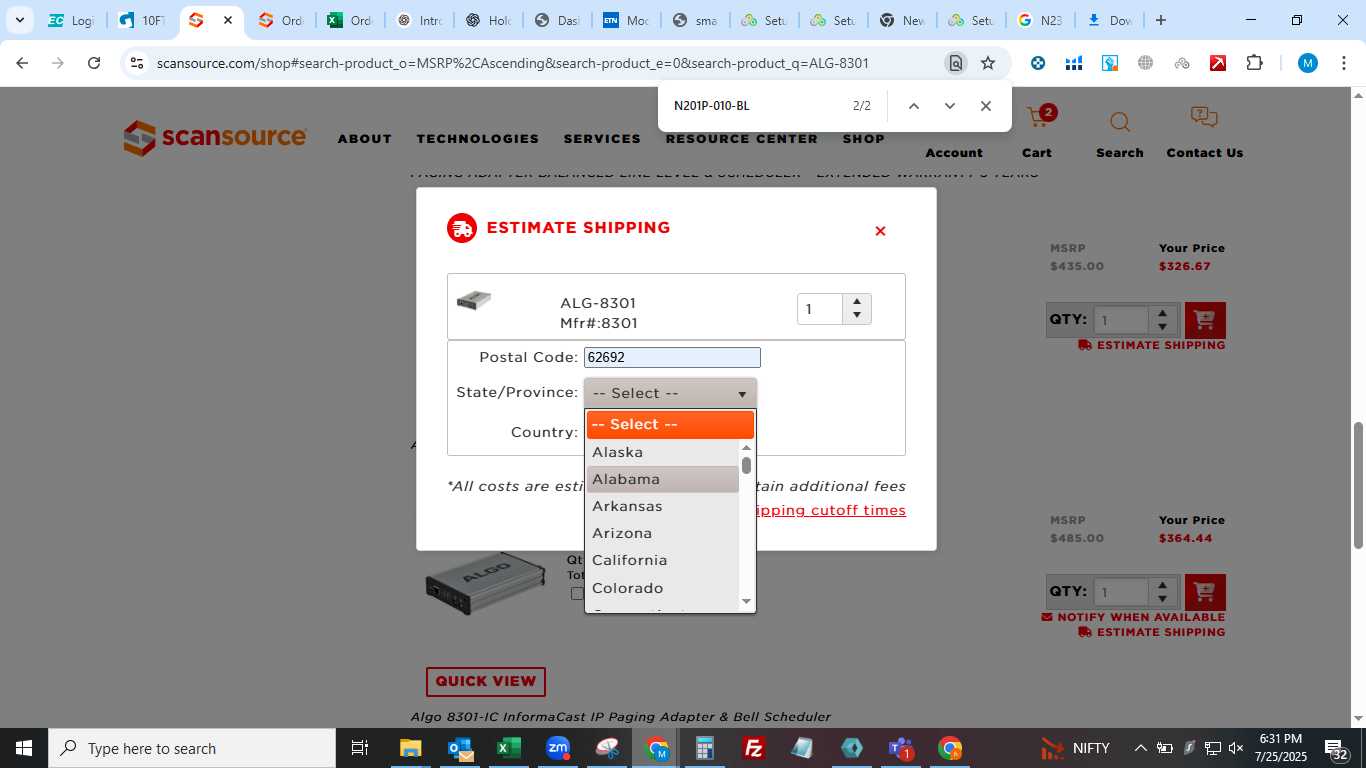
Task: Click the Postal Code field
Action: click(672, 357)
